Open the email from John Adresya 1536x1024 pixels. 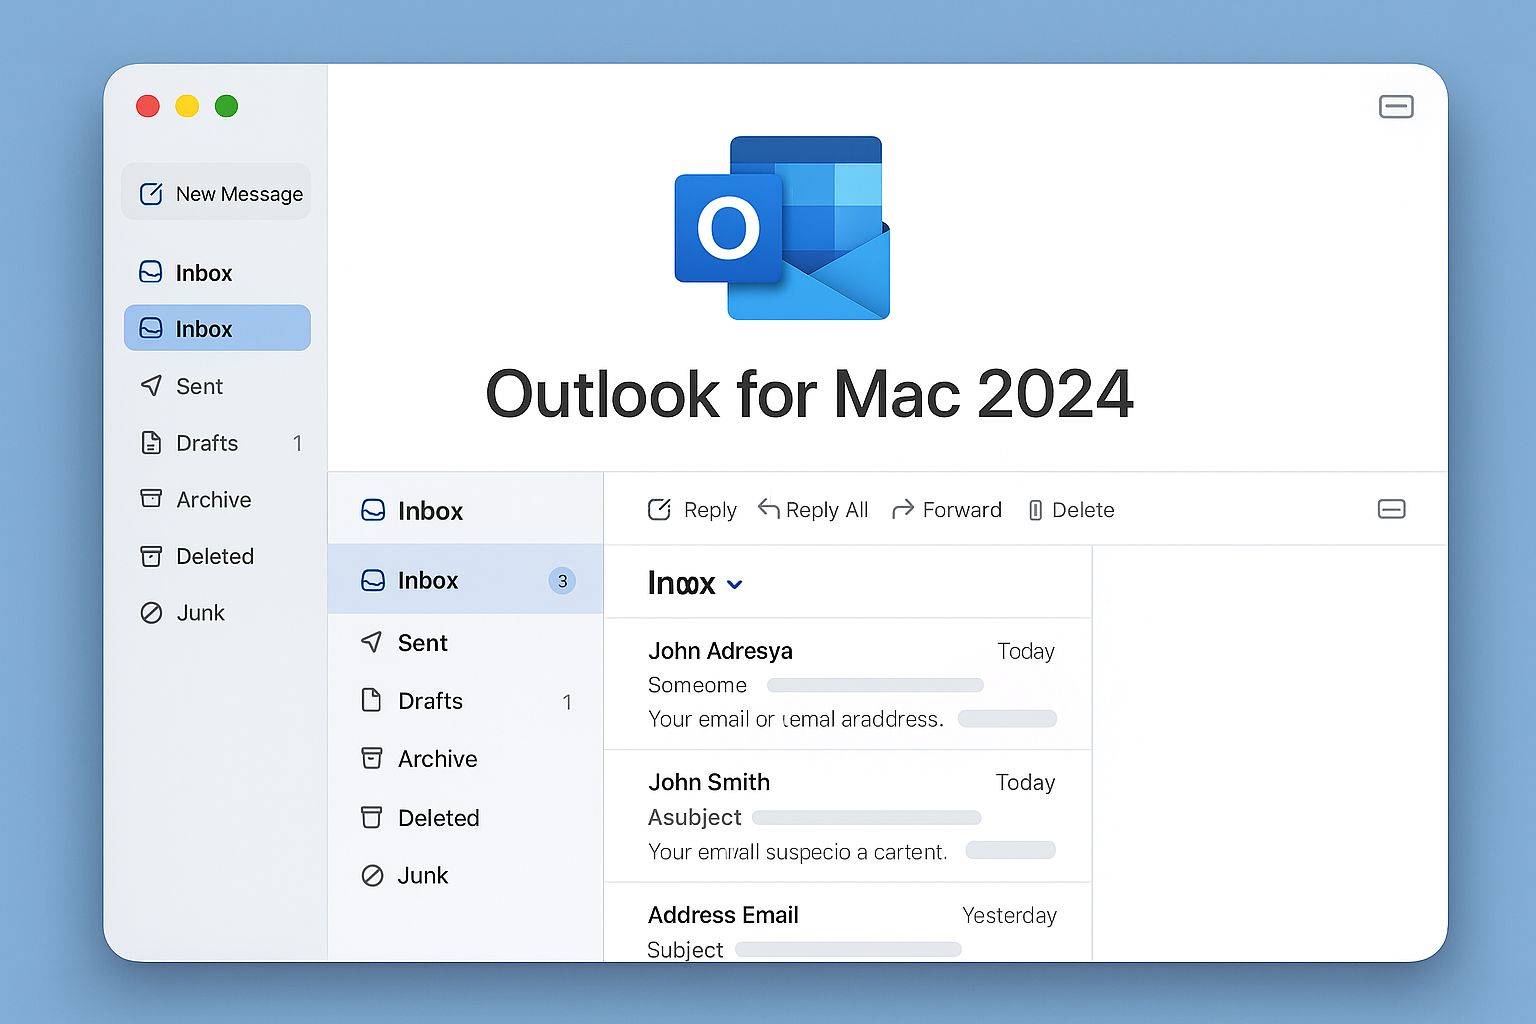coord(848,685)
